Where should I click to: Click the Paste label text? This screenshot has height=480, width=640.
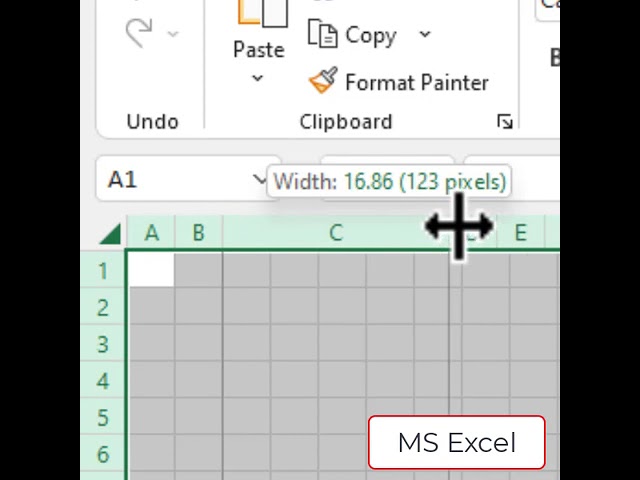259,50
